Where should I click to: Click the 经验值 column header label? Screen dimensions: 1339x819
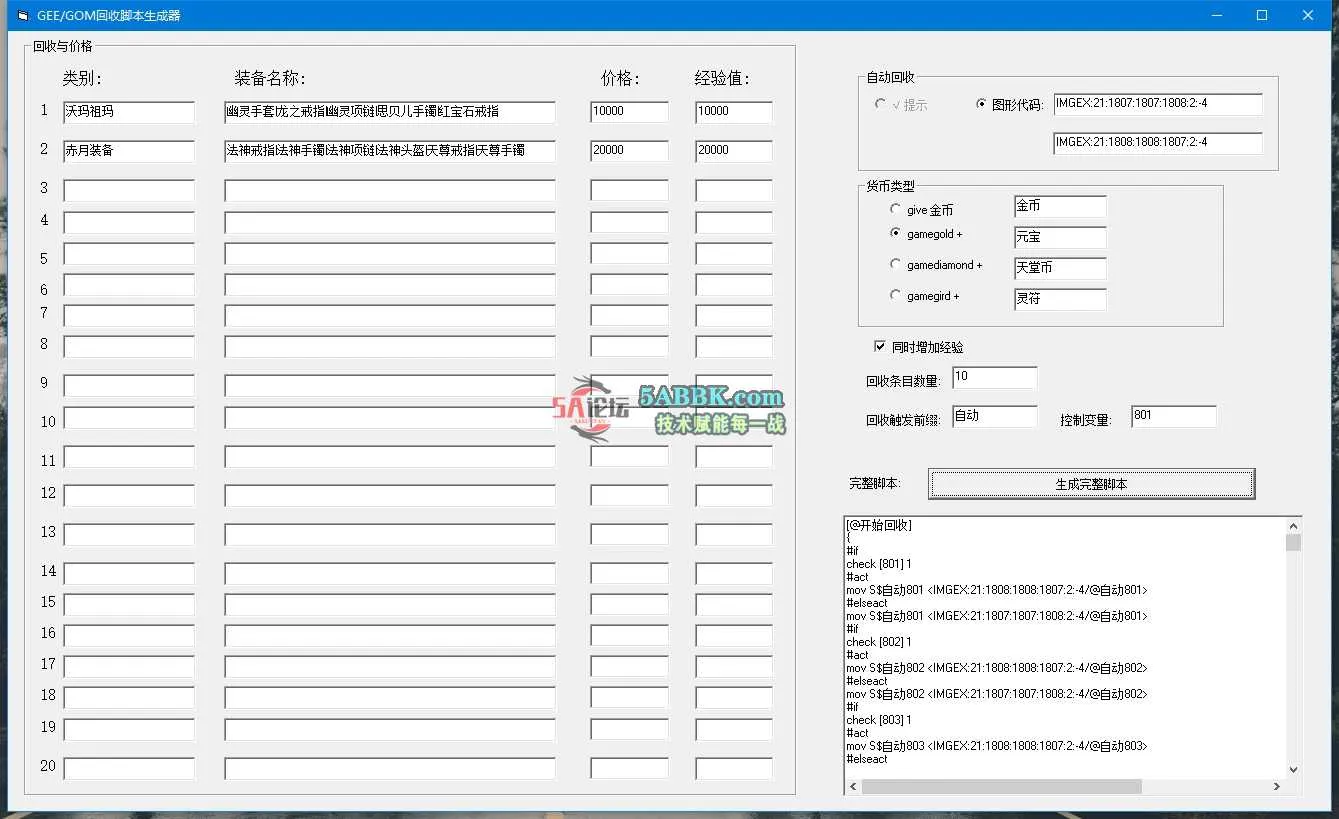pyautogui.click(x=722, y=78)
